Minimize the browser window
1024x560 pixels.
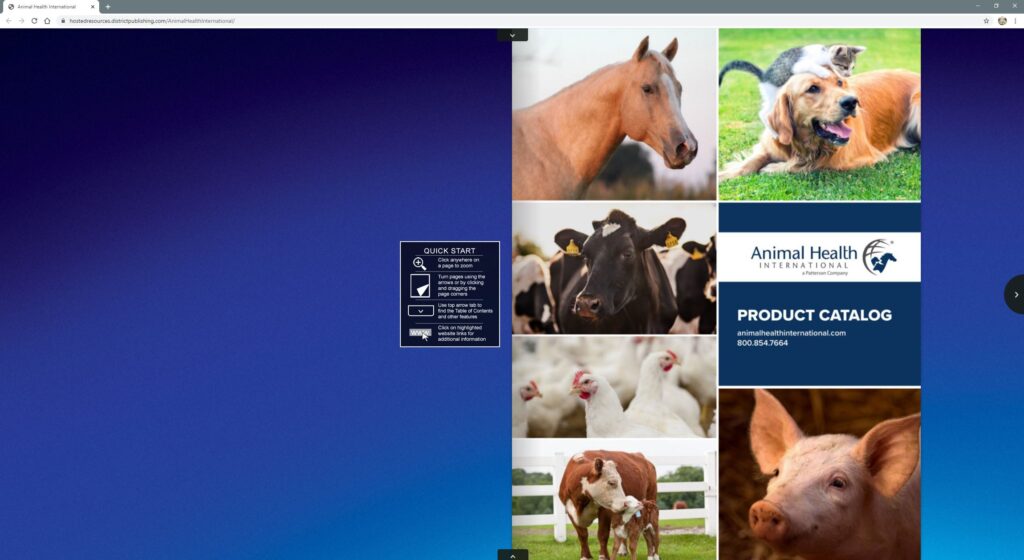point(978,6)
